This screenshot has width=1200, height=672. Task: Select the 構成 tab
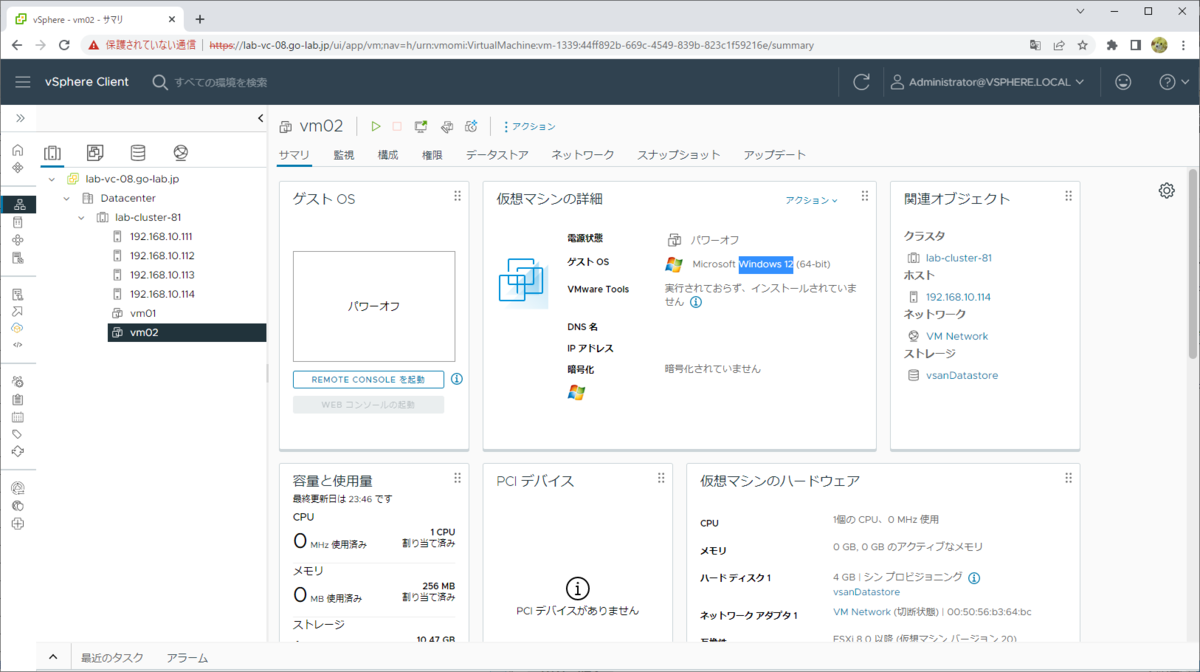point(388,155)
